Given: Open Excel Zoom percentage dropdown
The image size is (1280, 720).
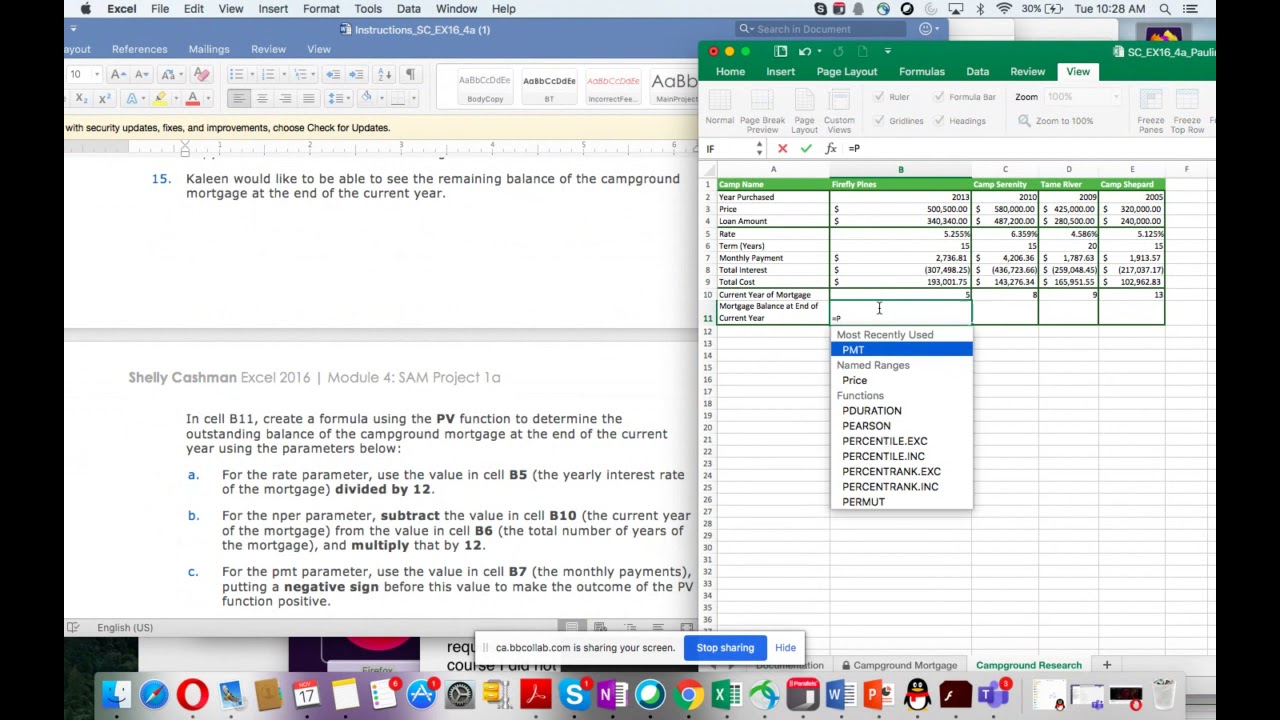Looking at the screenshot, I should point(1115,97).
